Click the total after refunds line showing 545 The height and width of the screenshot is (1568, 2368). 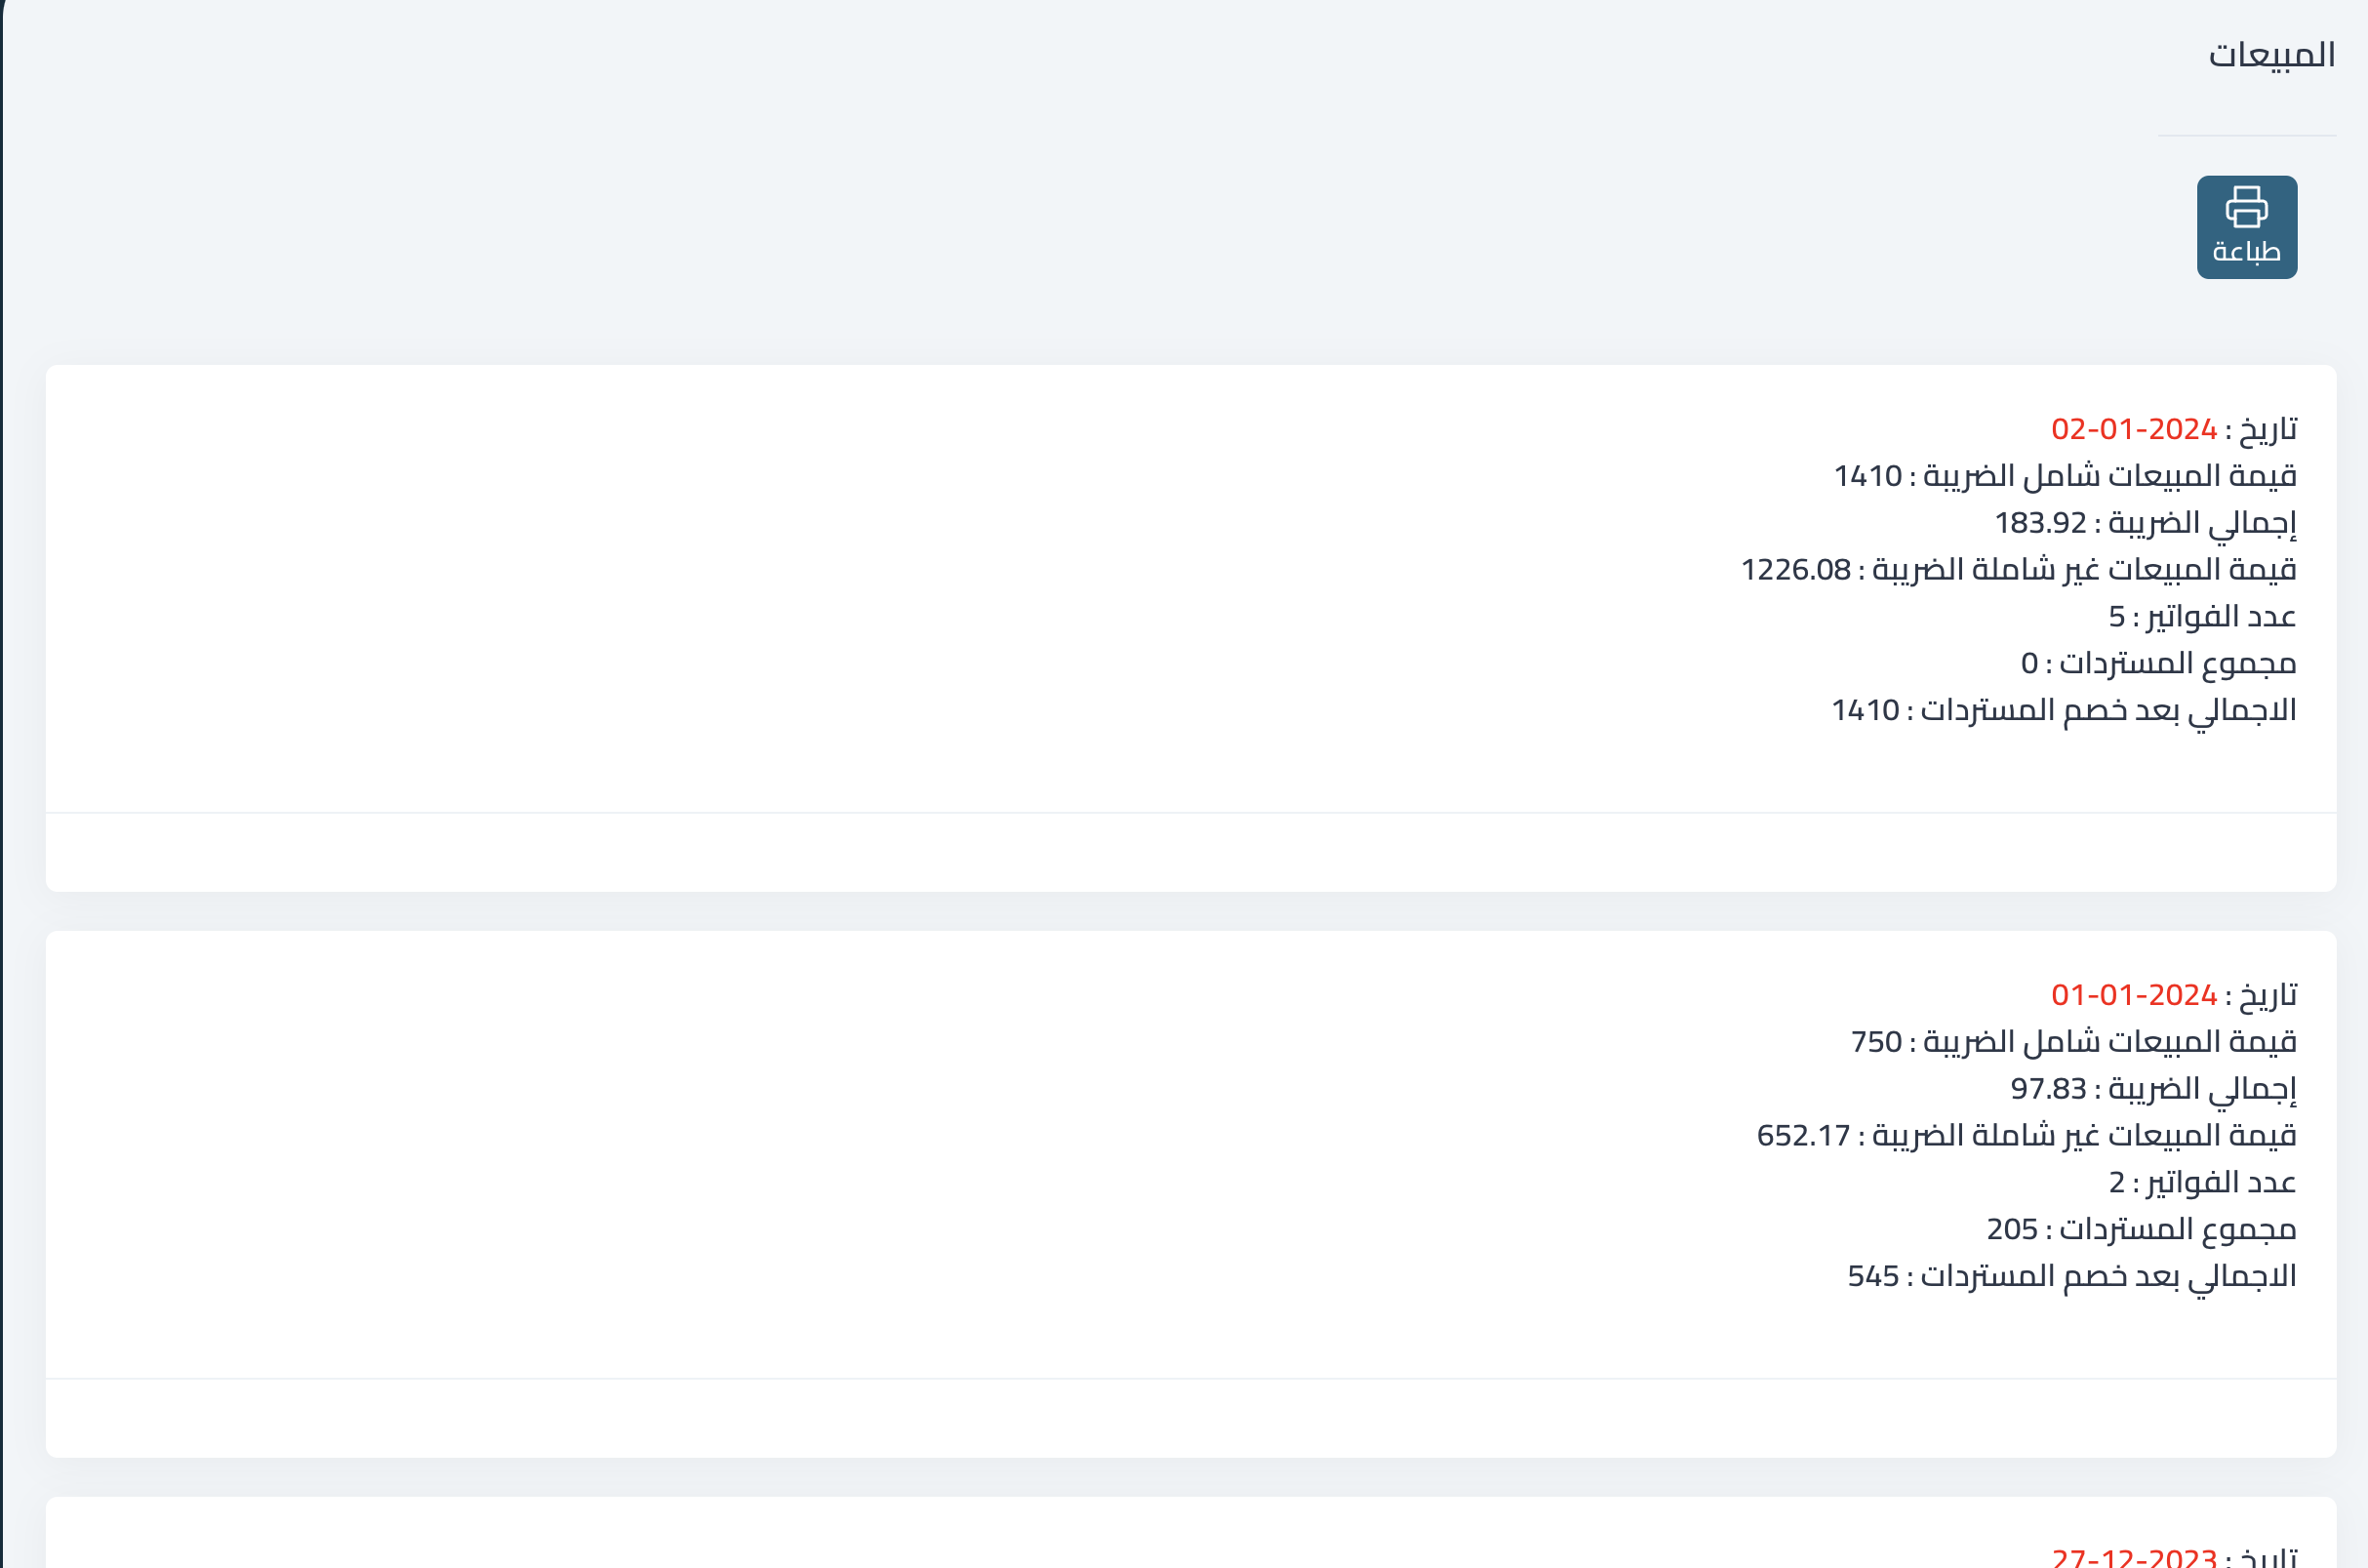click(2071, 1276)
